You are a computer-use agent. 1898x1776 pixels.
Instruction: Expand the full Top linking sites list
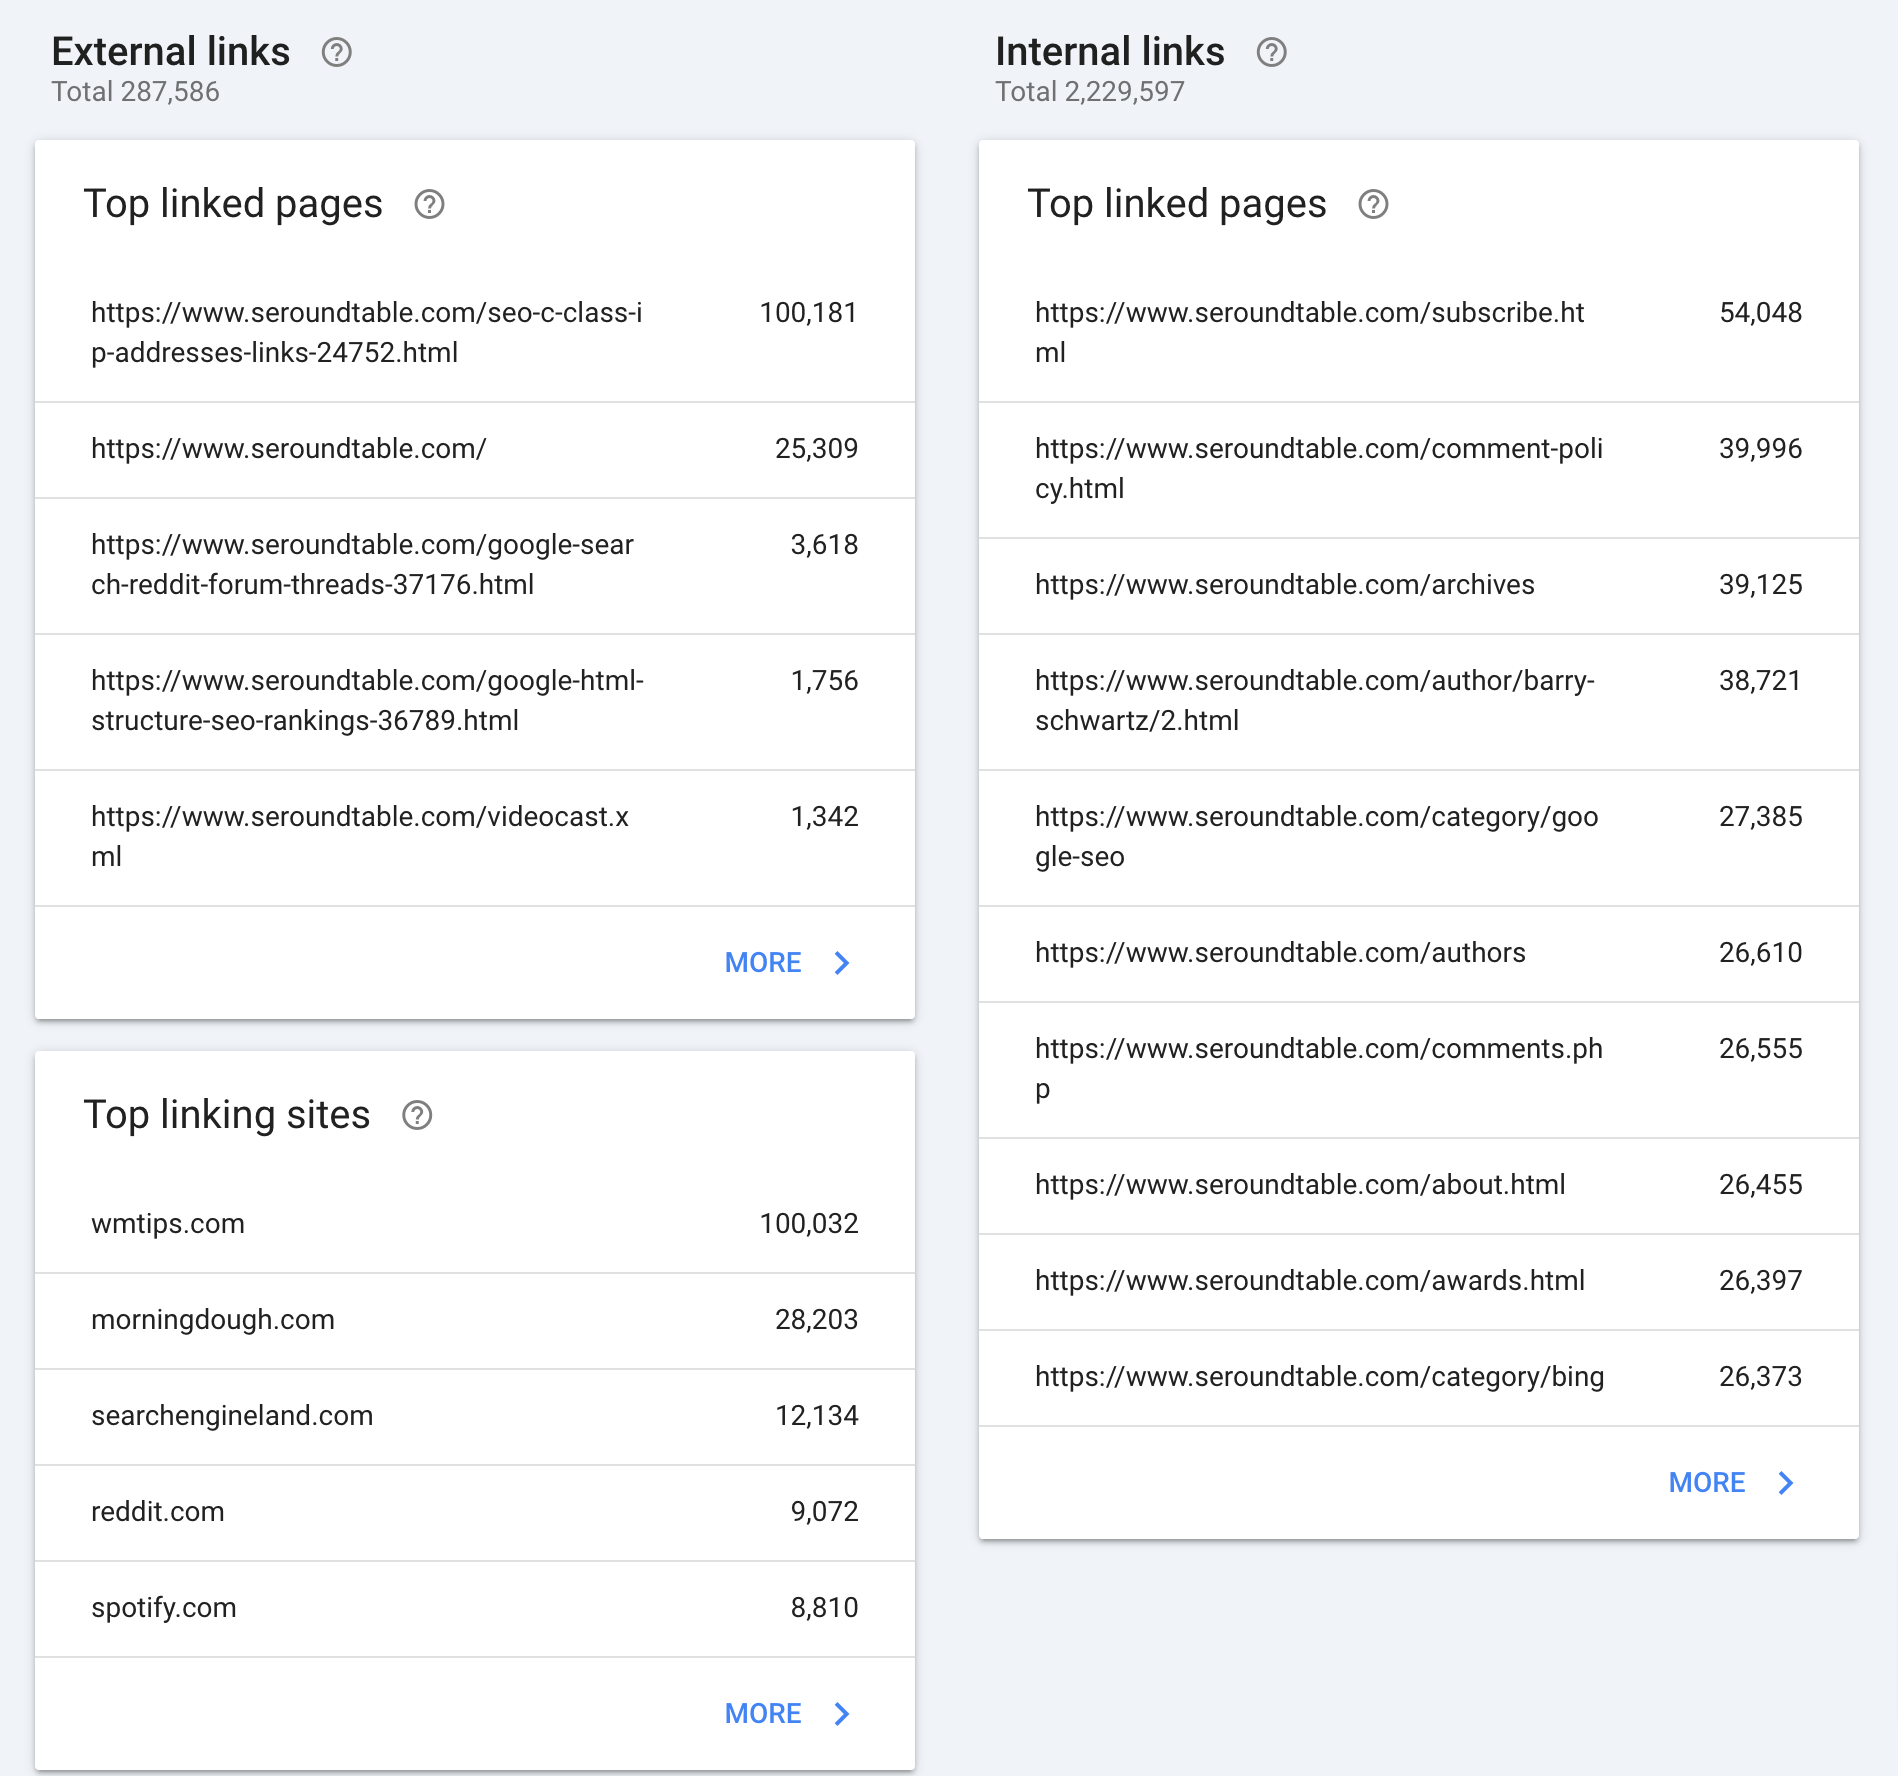click(x=763, y=1714)
